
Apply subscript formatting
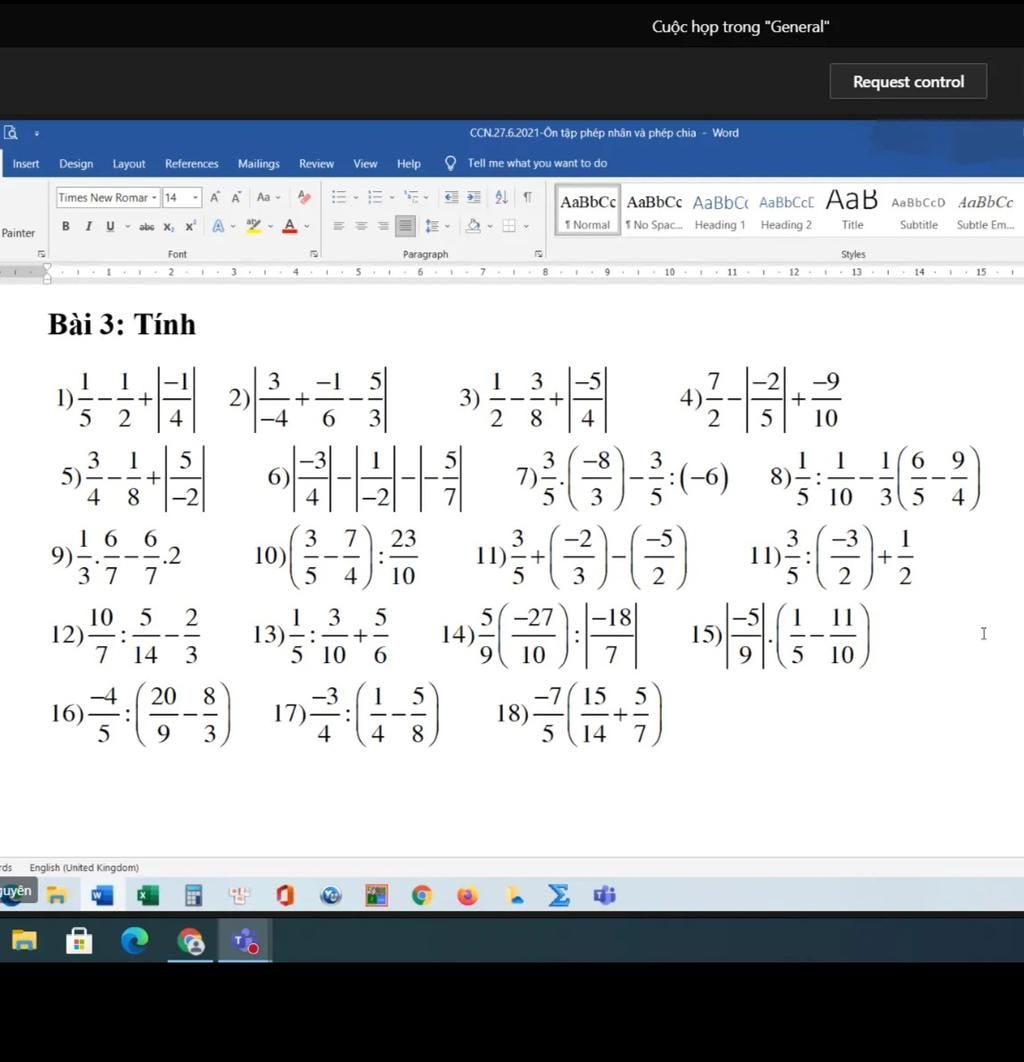[169, 226]
